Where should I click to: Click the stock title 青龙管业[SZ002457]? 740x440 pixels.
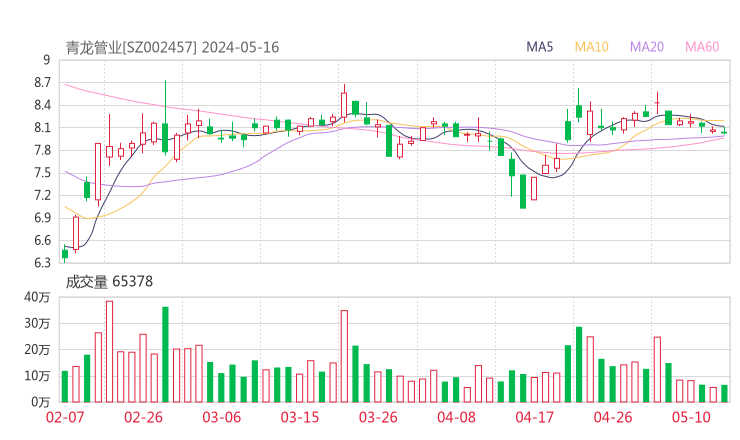(131, 48)
